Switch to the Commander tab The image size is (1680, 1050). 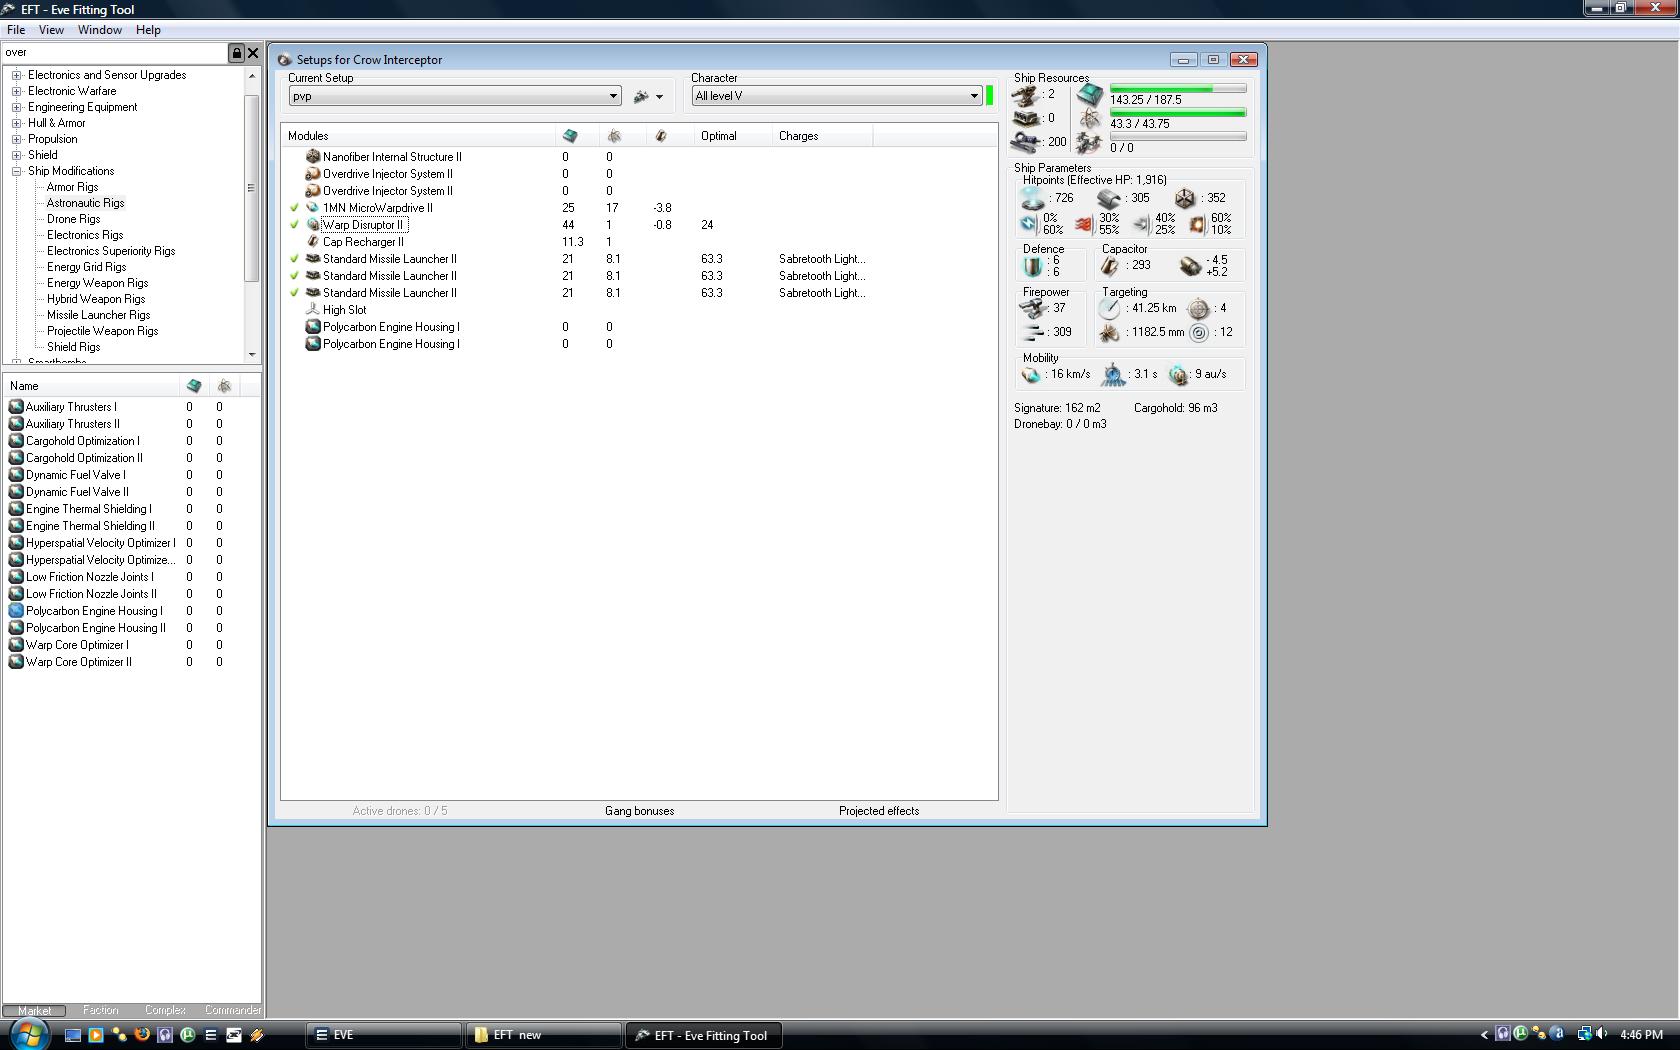(232, 1010)
